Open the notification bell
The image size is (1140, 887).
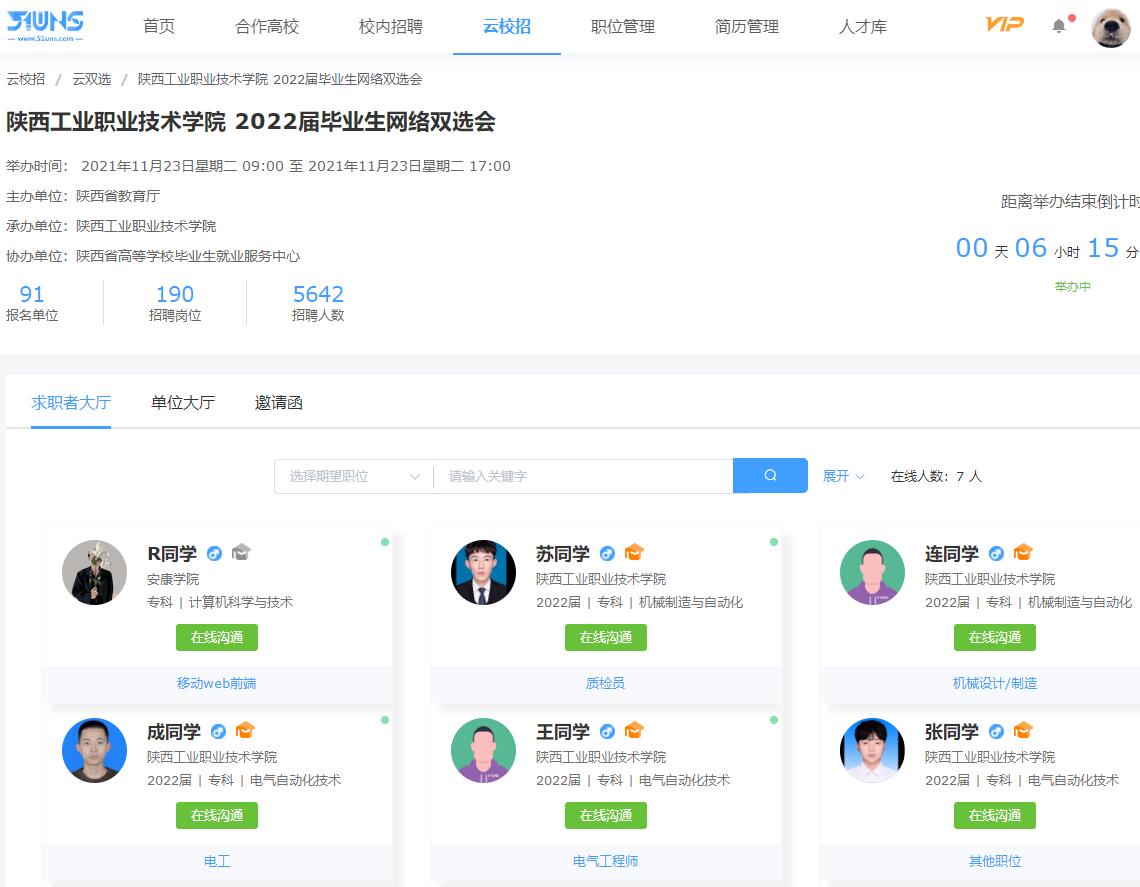1059,26
